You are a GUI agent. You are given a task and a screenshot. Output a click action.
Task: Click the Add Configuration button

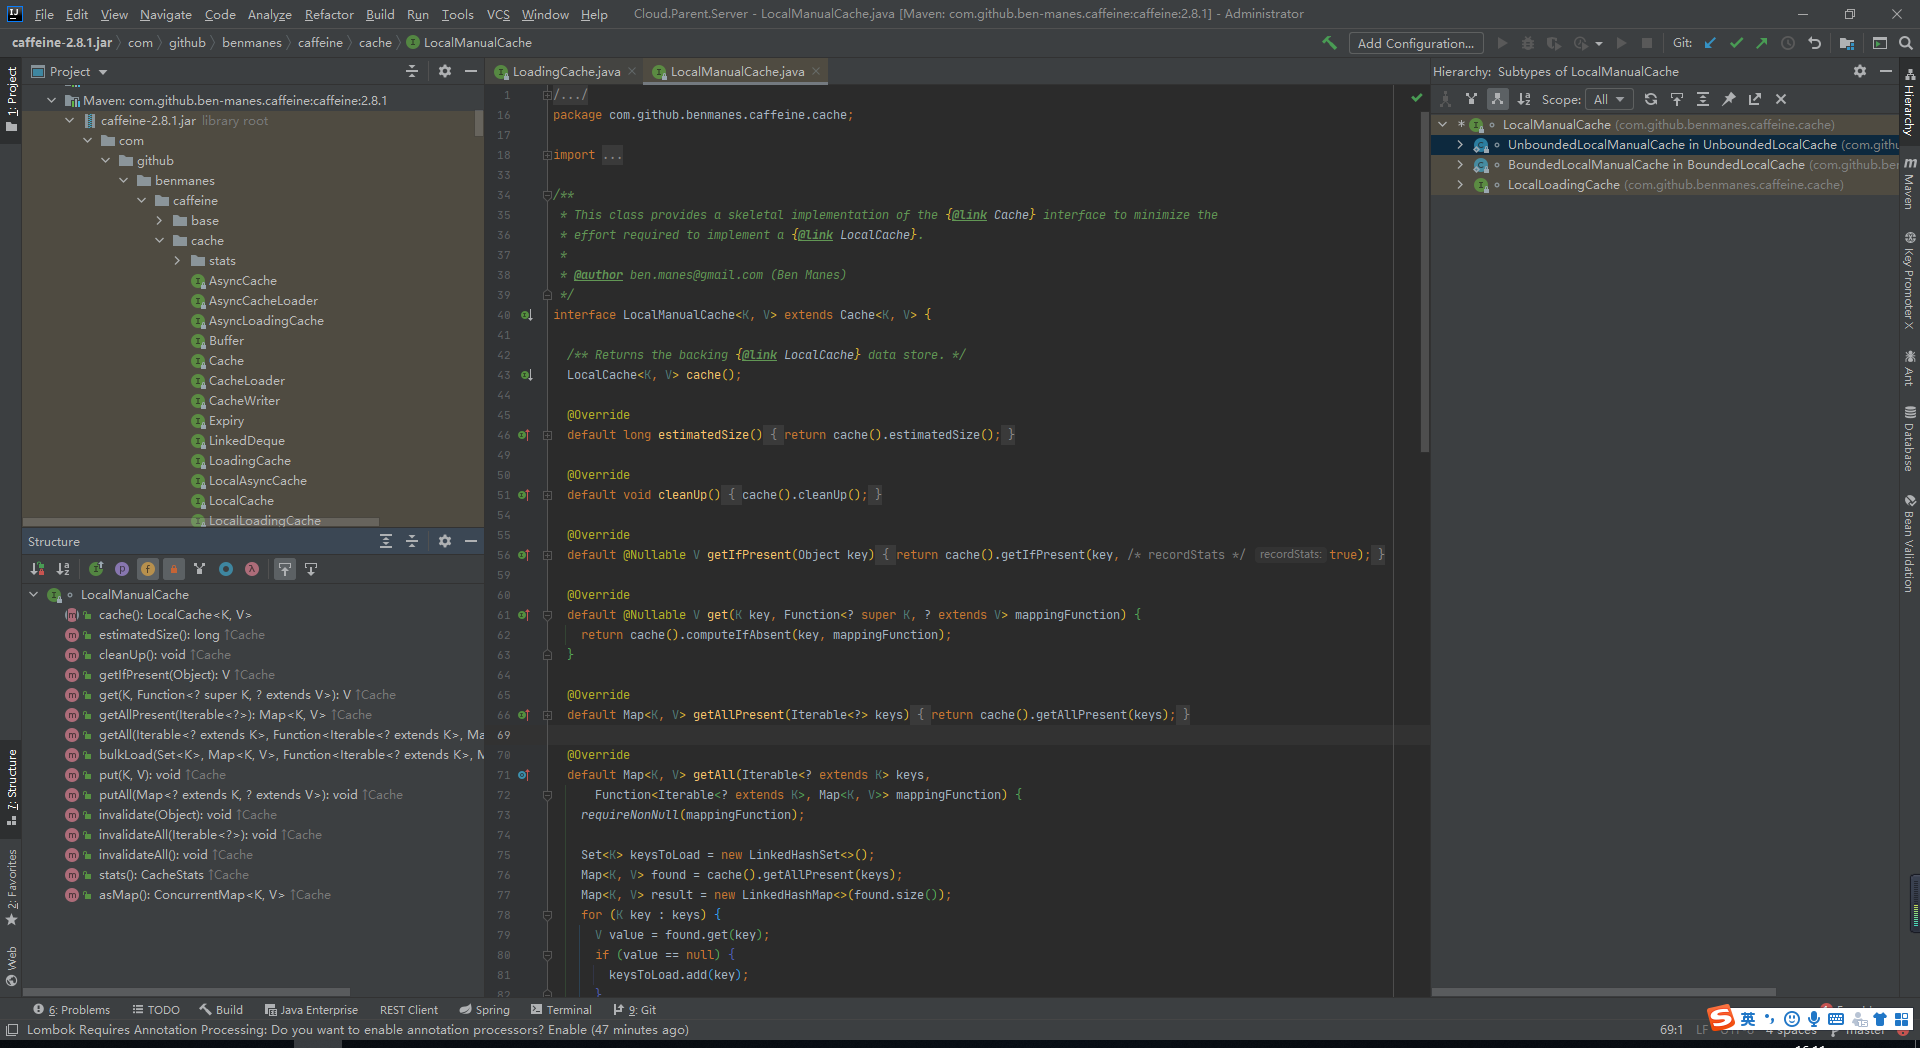click(1415, 43)
